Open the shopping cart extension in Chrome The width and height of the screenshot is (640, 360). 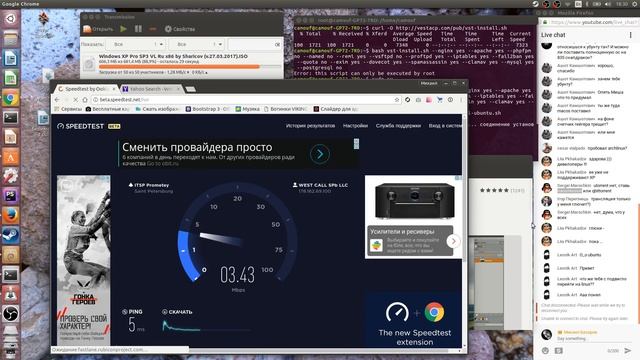pyautogui.click(x=439, y=100)
